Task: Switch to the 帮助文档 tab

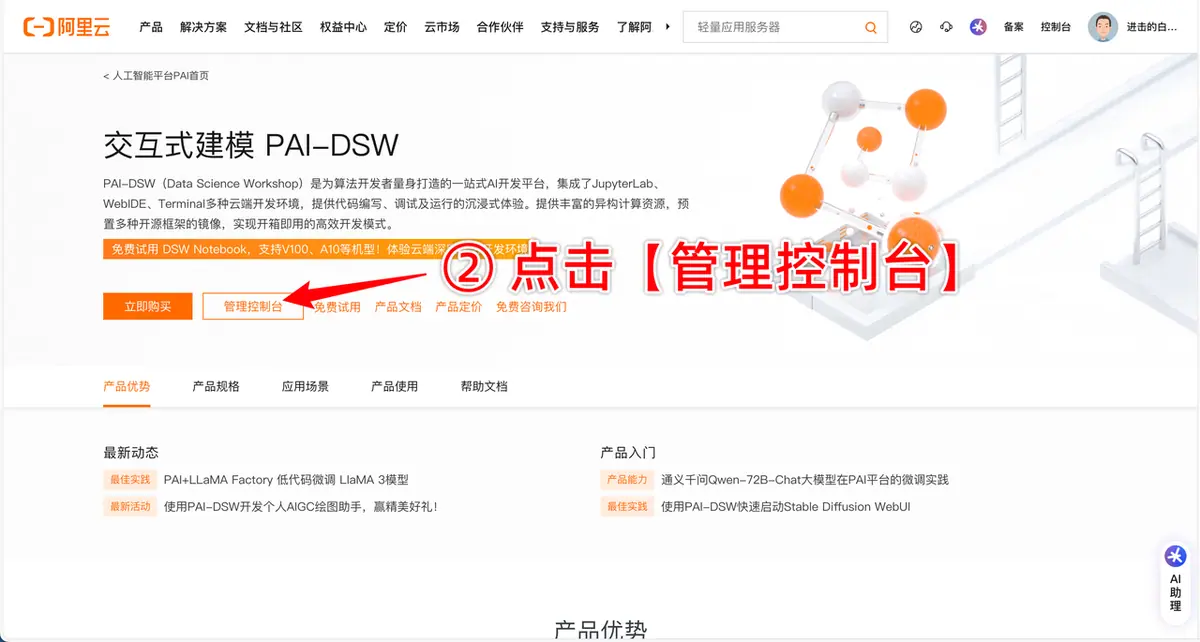Action: click(x=484, y=386)
